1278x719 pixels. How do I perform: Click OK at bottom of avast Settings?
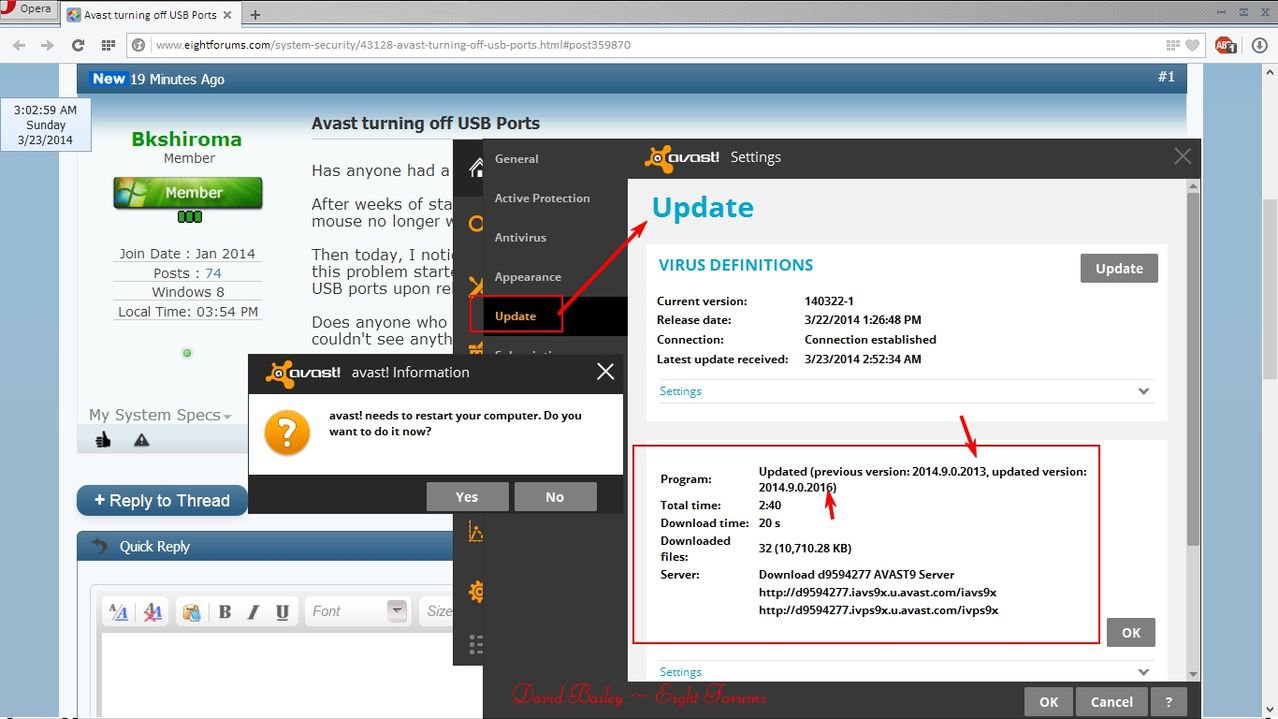1048,702
